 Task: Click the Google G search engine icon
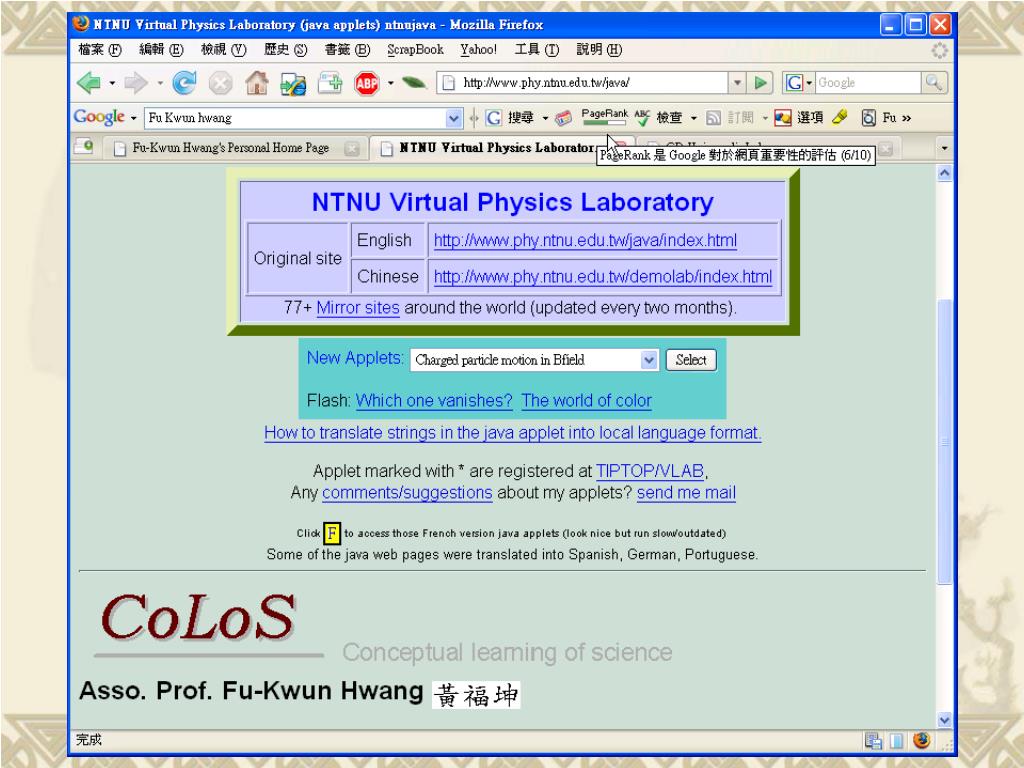794,82
